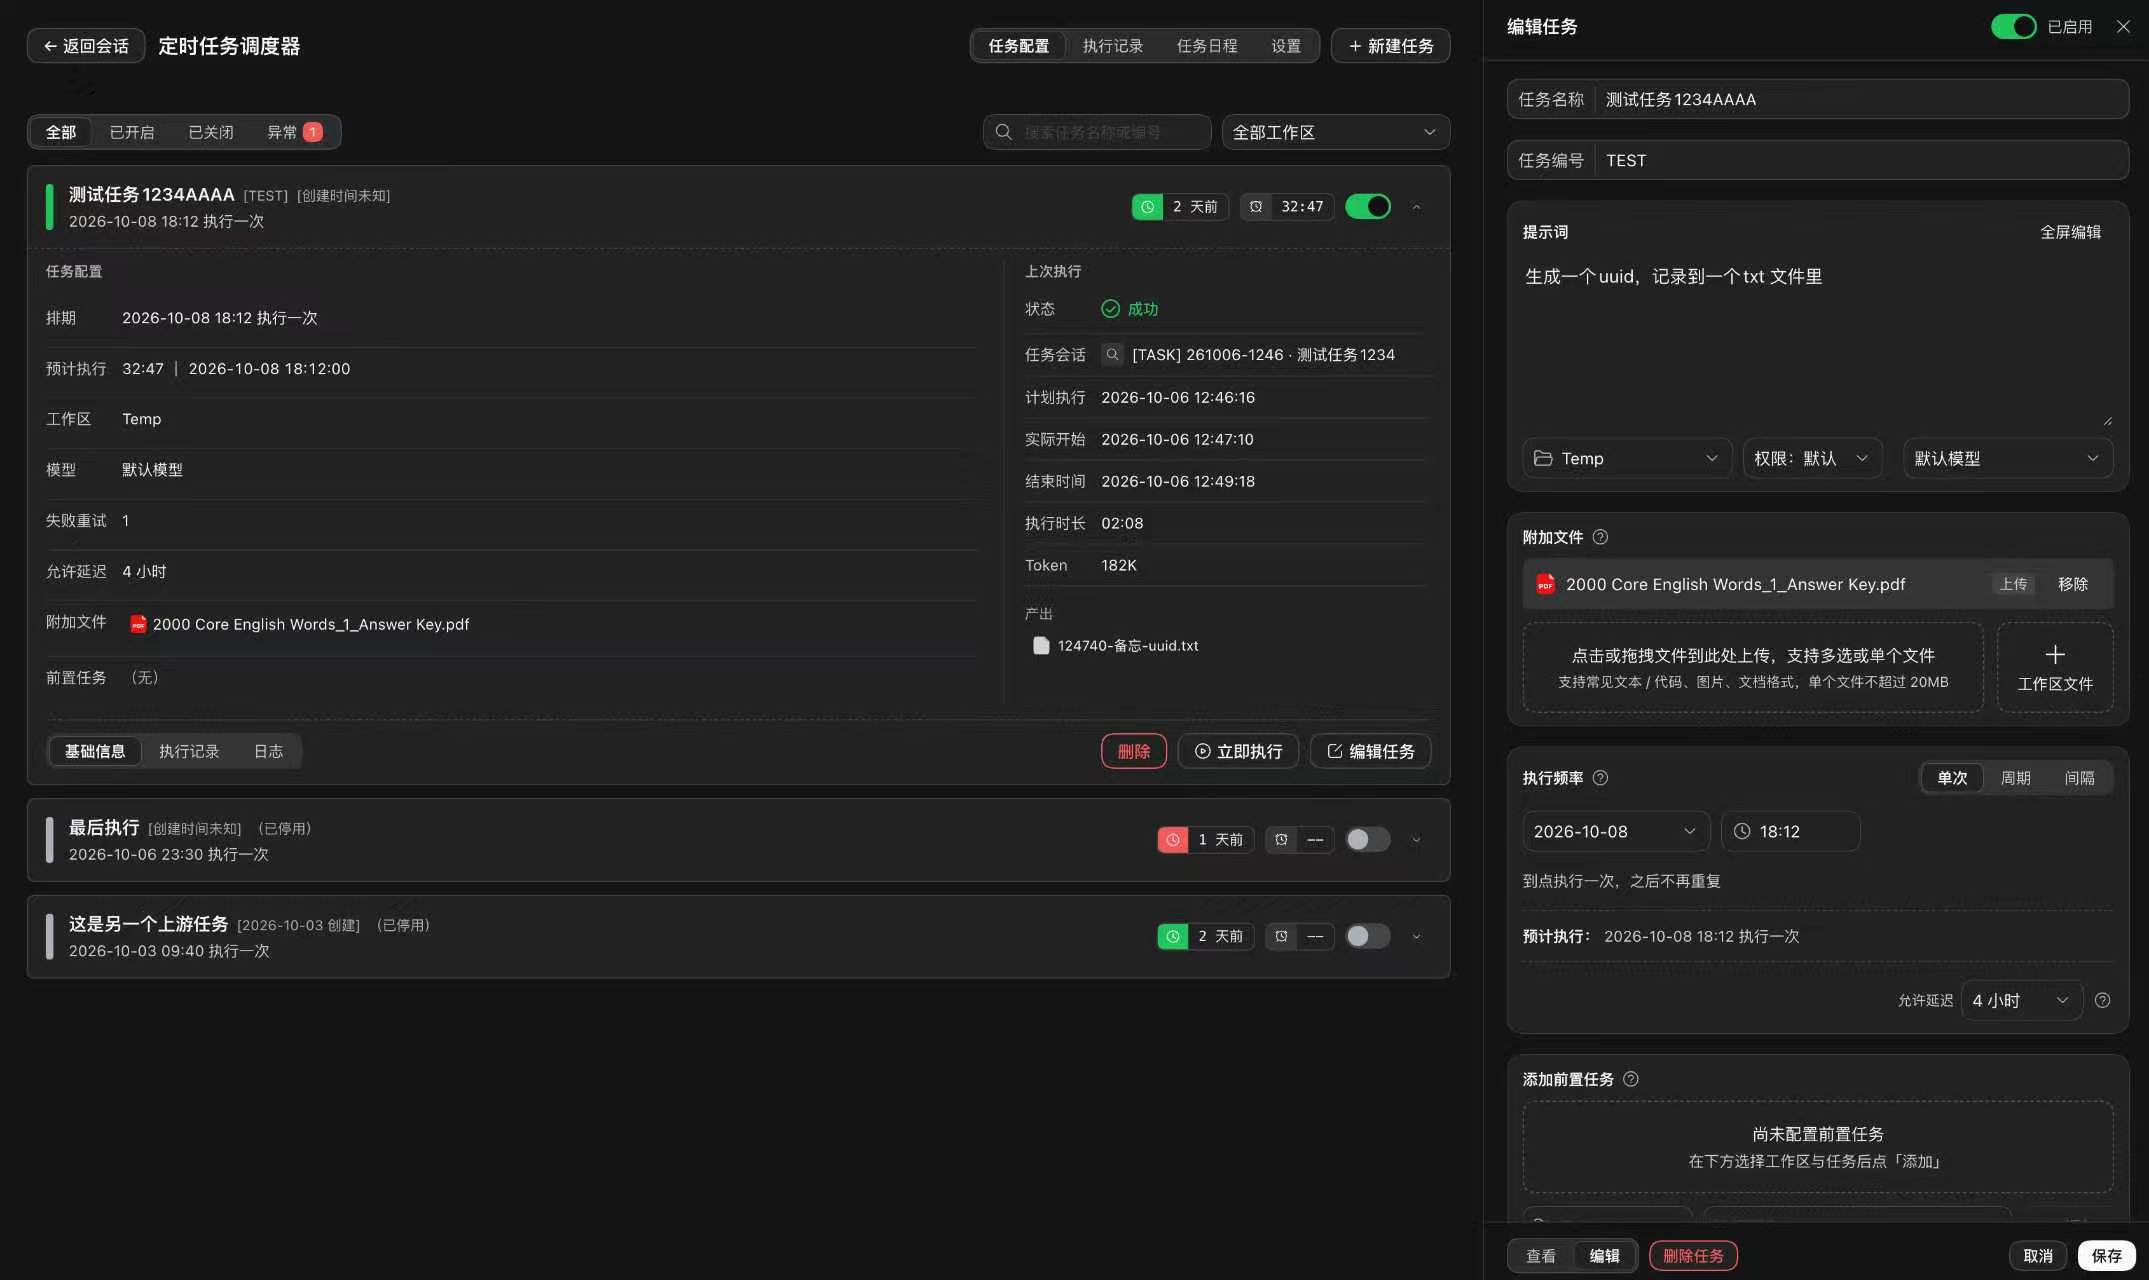
Task: Click the help icon next to 附加文件
Action: pyautogui.click(x=1600, y=537)
